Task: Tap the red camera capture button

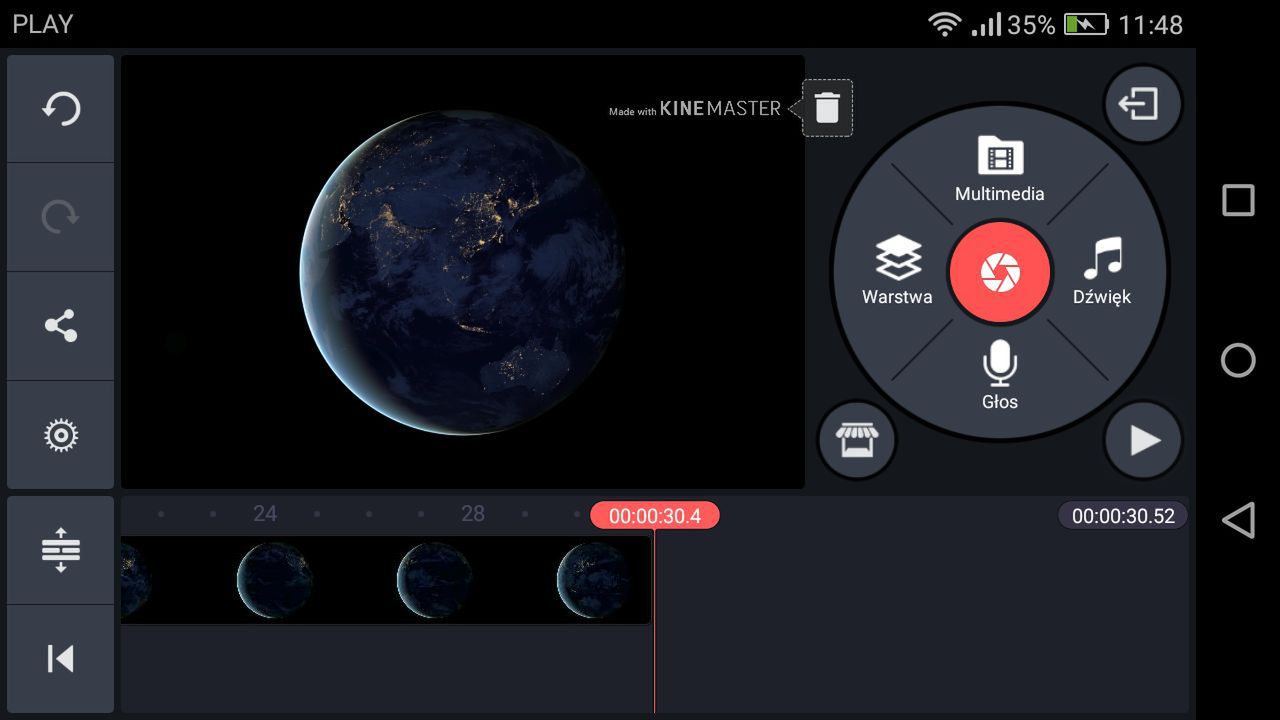Action: pos(1000,272)
